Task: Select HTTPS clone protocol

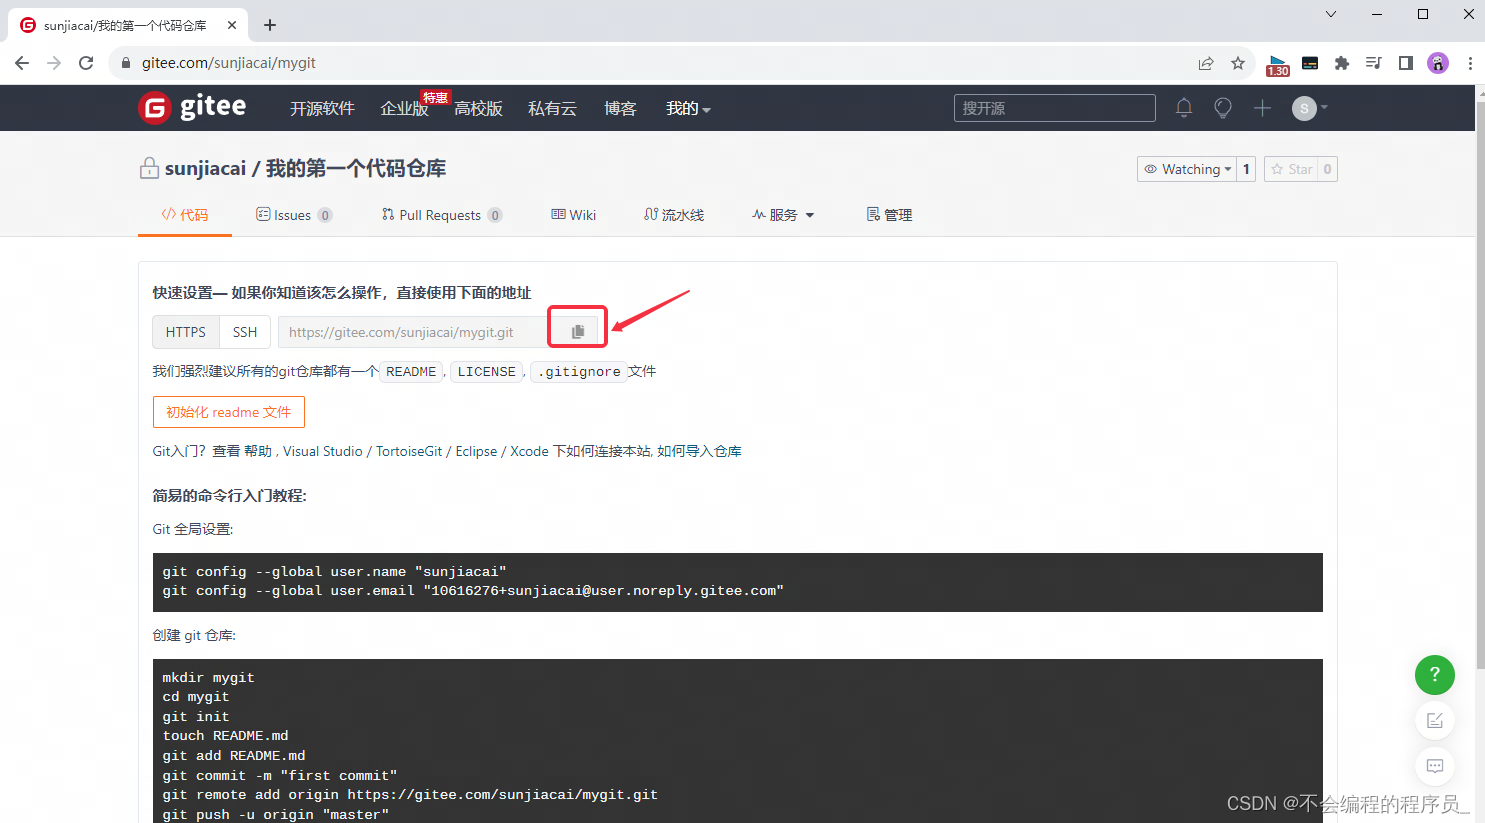Action: point(186,332)
